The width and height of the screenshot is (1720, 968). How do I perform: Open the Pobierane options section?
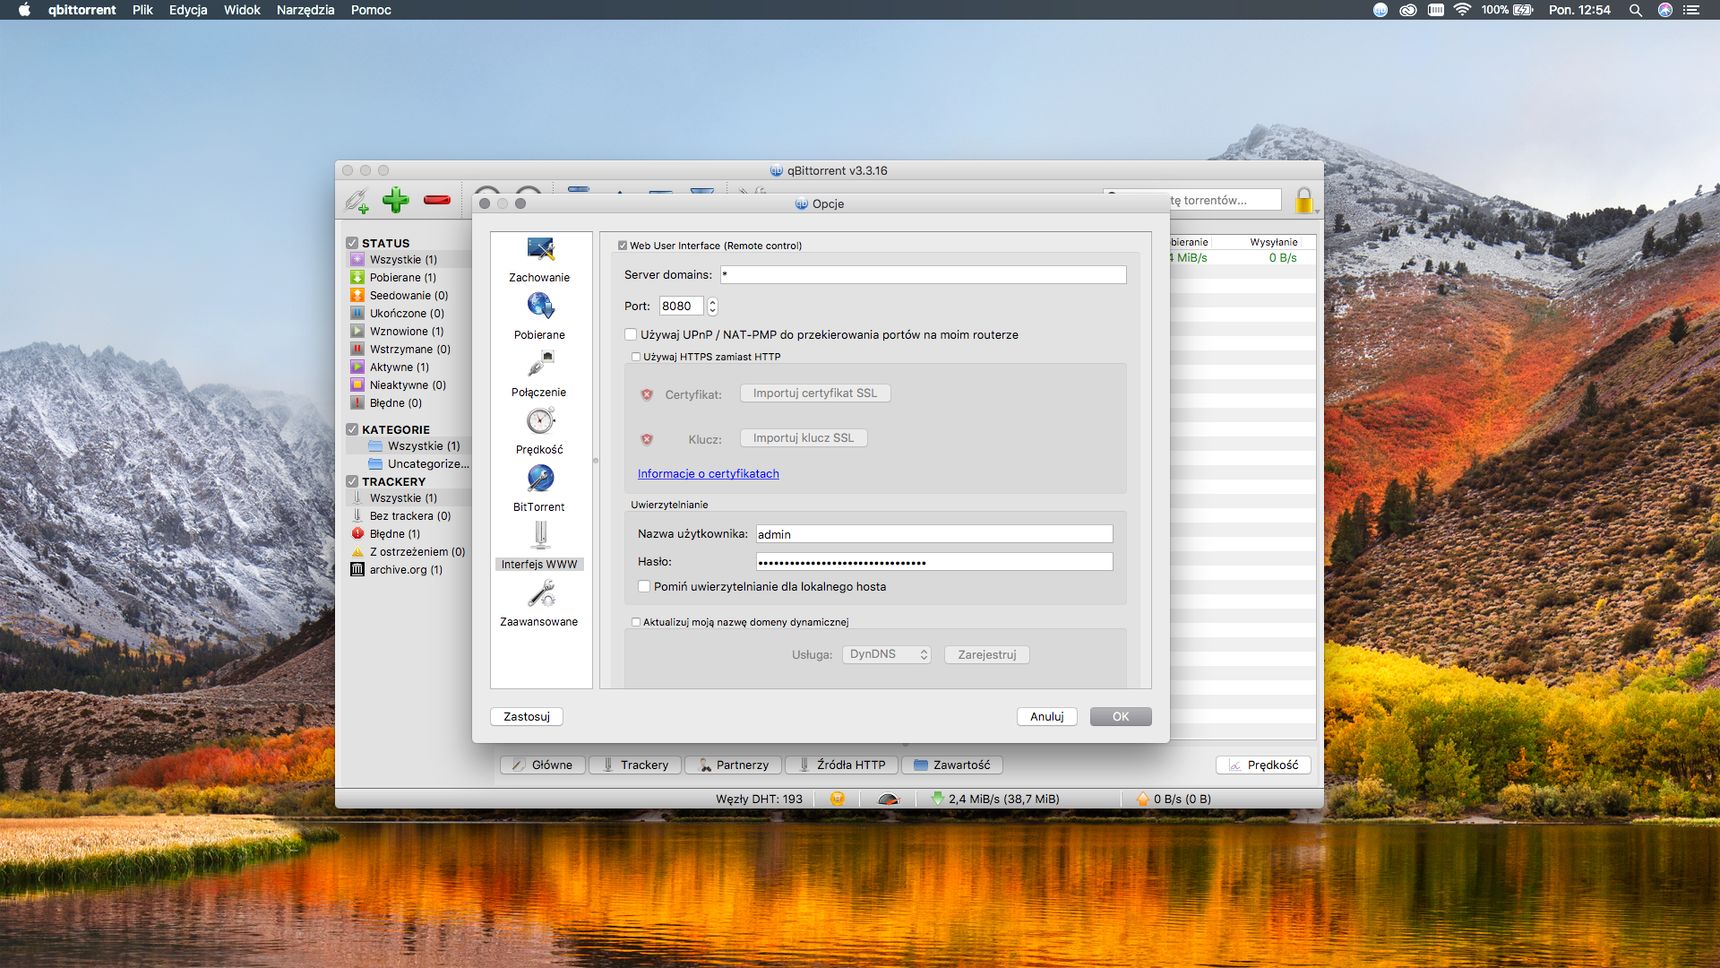(x=540, y=317)
